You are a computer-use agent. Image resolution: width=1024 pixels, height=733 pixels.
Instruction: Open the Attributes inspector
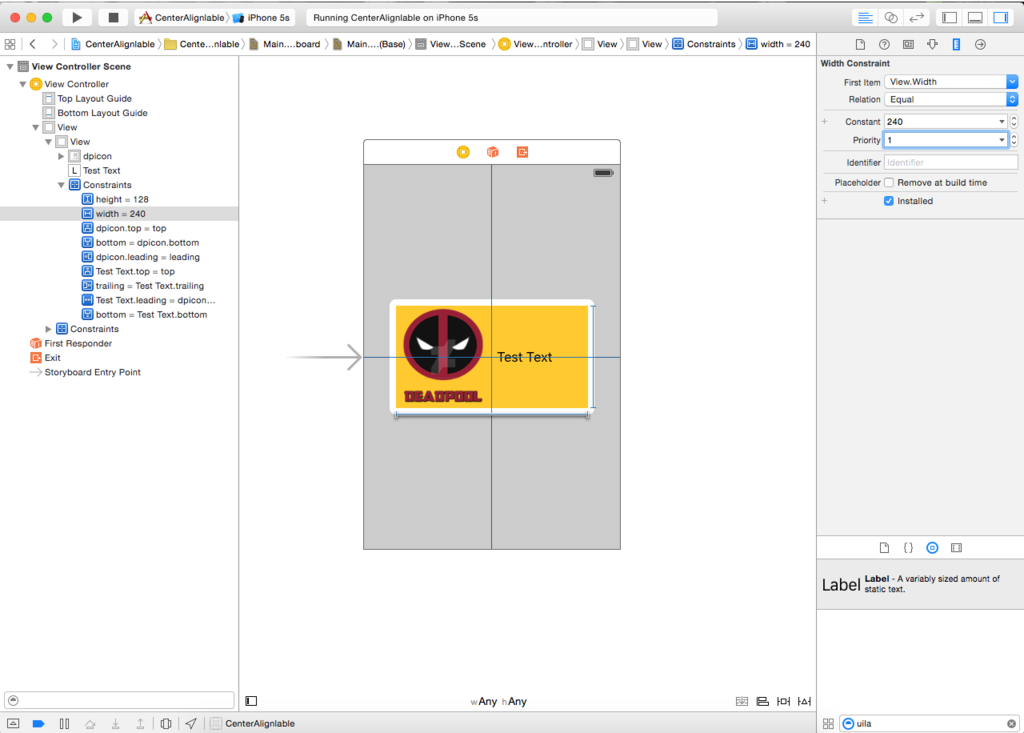932,44
